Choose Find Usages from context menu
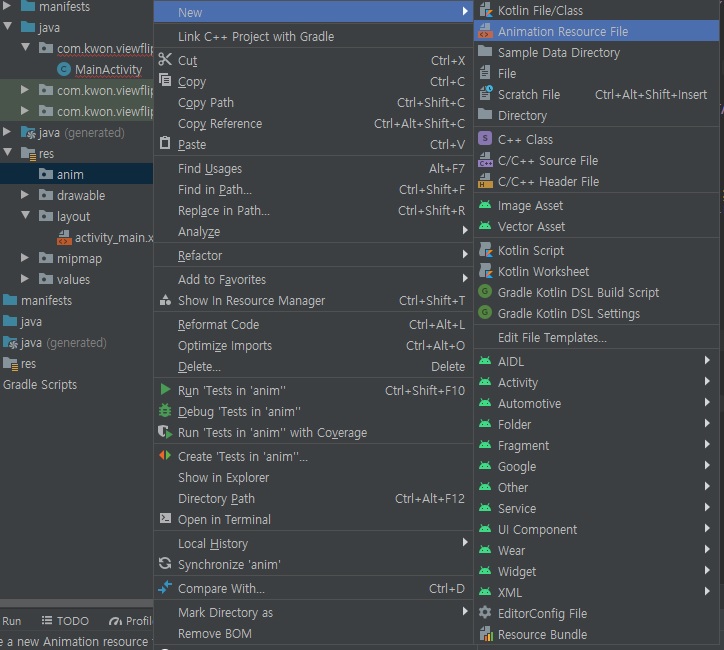The image size is (724, 650). point(314,169)
